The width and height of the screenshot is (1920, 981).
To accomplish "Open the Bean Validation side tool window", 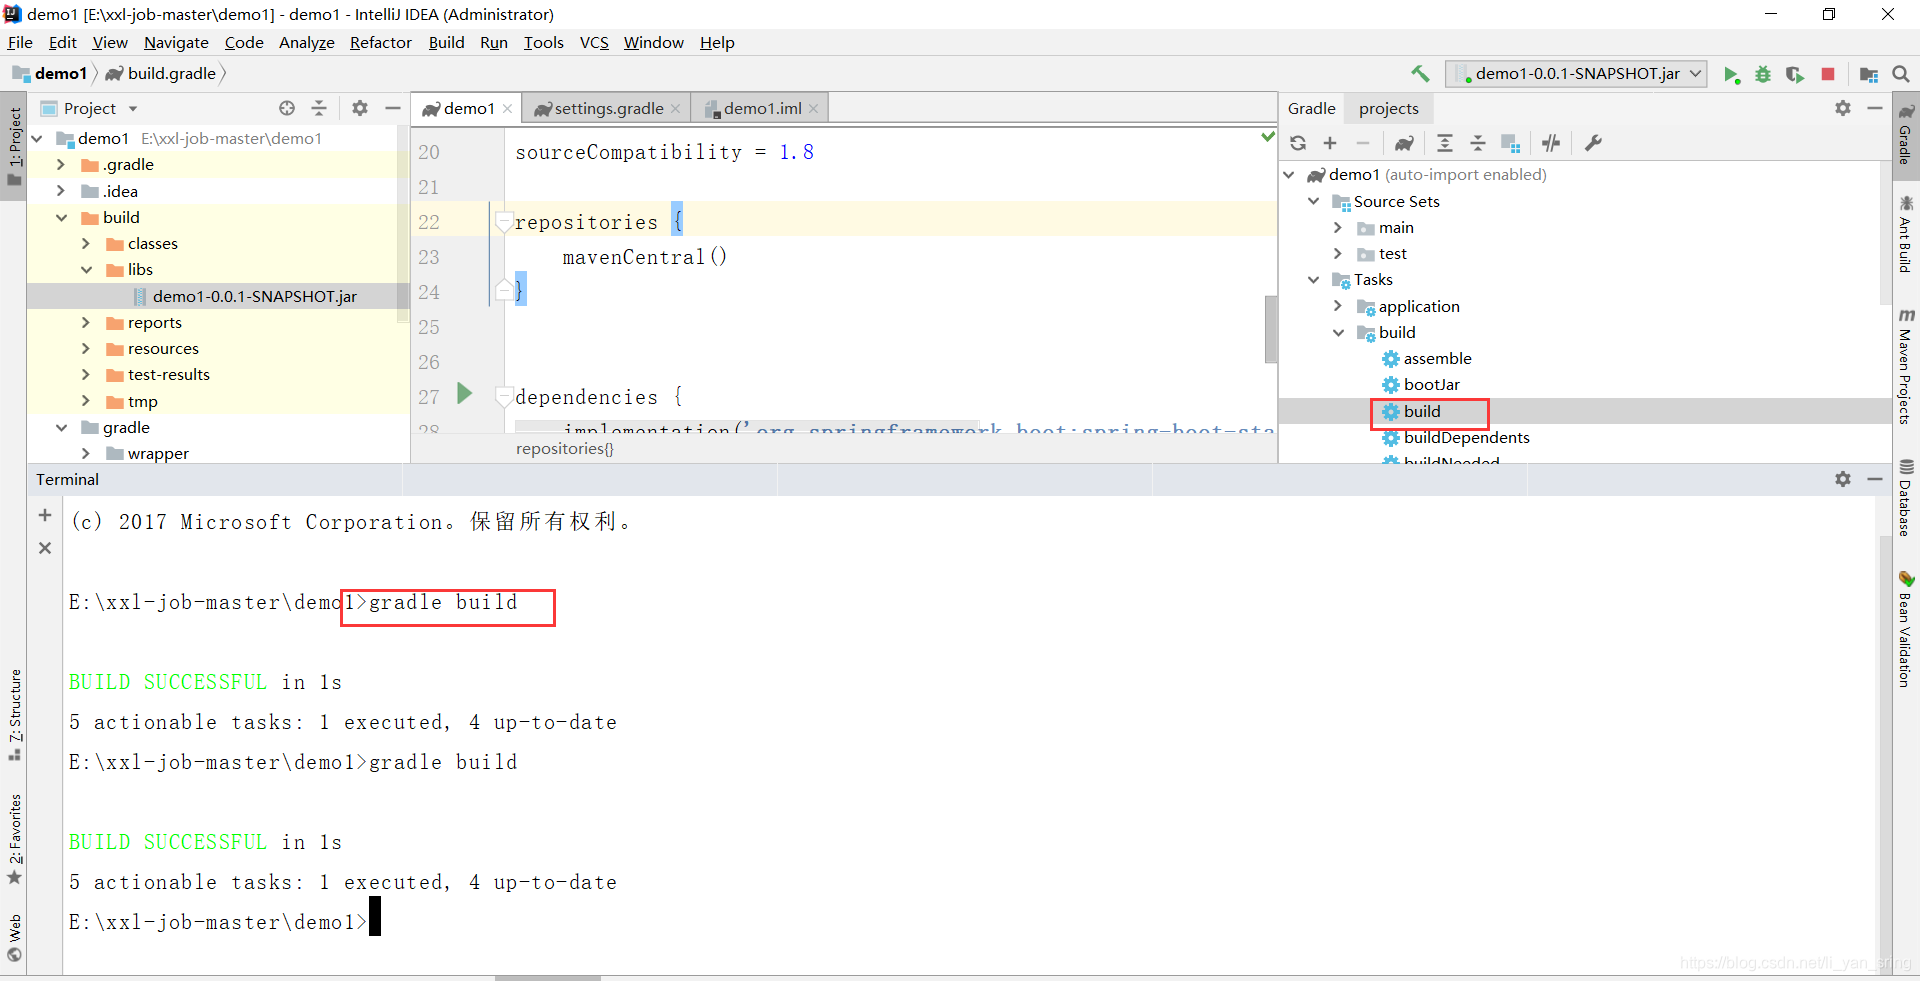I will click(x=1905, y=629).
